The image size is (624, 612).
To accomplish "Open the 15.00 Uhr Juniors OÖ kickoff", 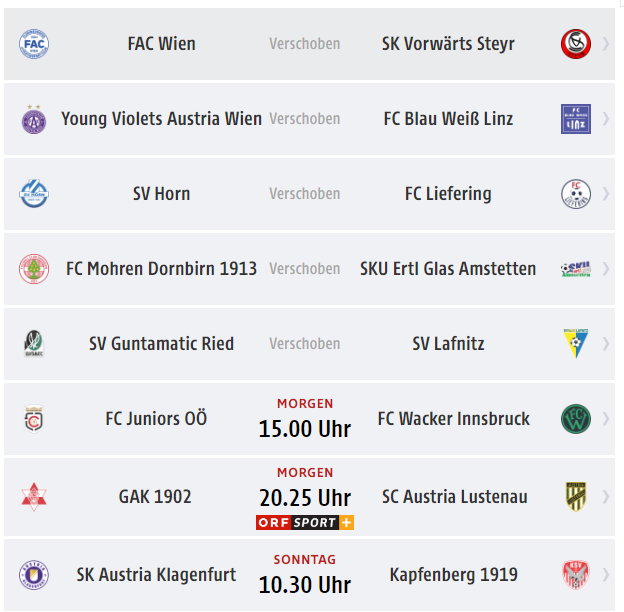I will pos(305,429).
